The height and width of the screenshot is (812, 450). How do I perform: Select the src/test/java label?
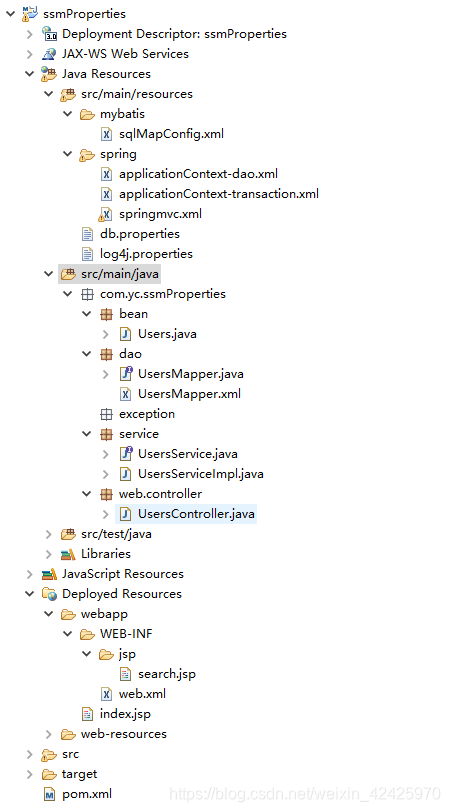pyautogui.click(x=117, y=534)
